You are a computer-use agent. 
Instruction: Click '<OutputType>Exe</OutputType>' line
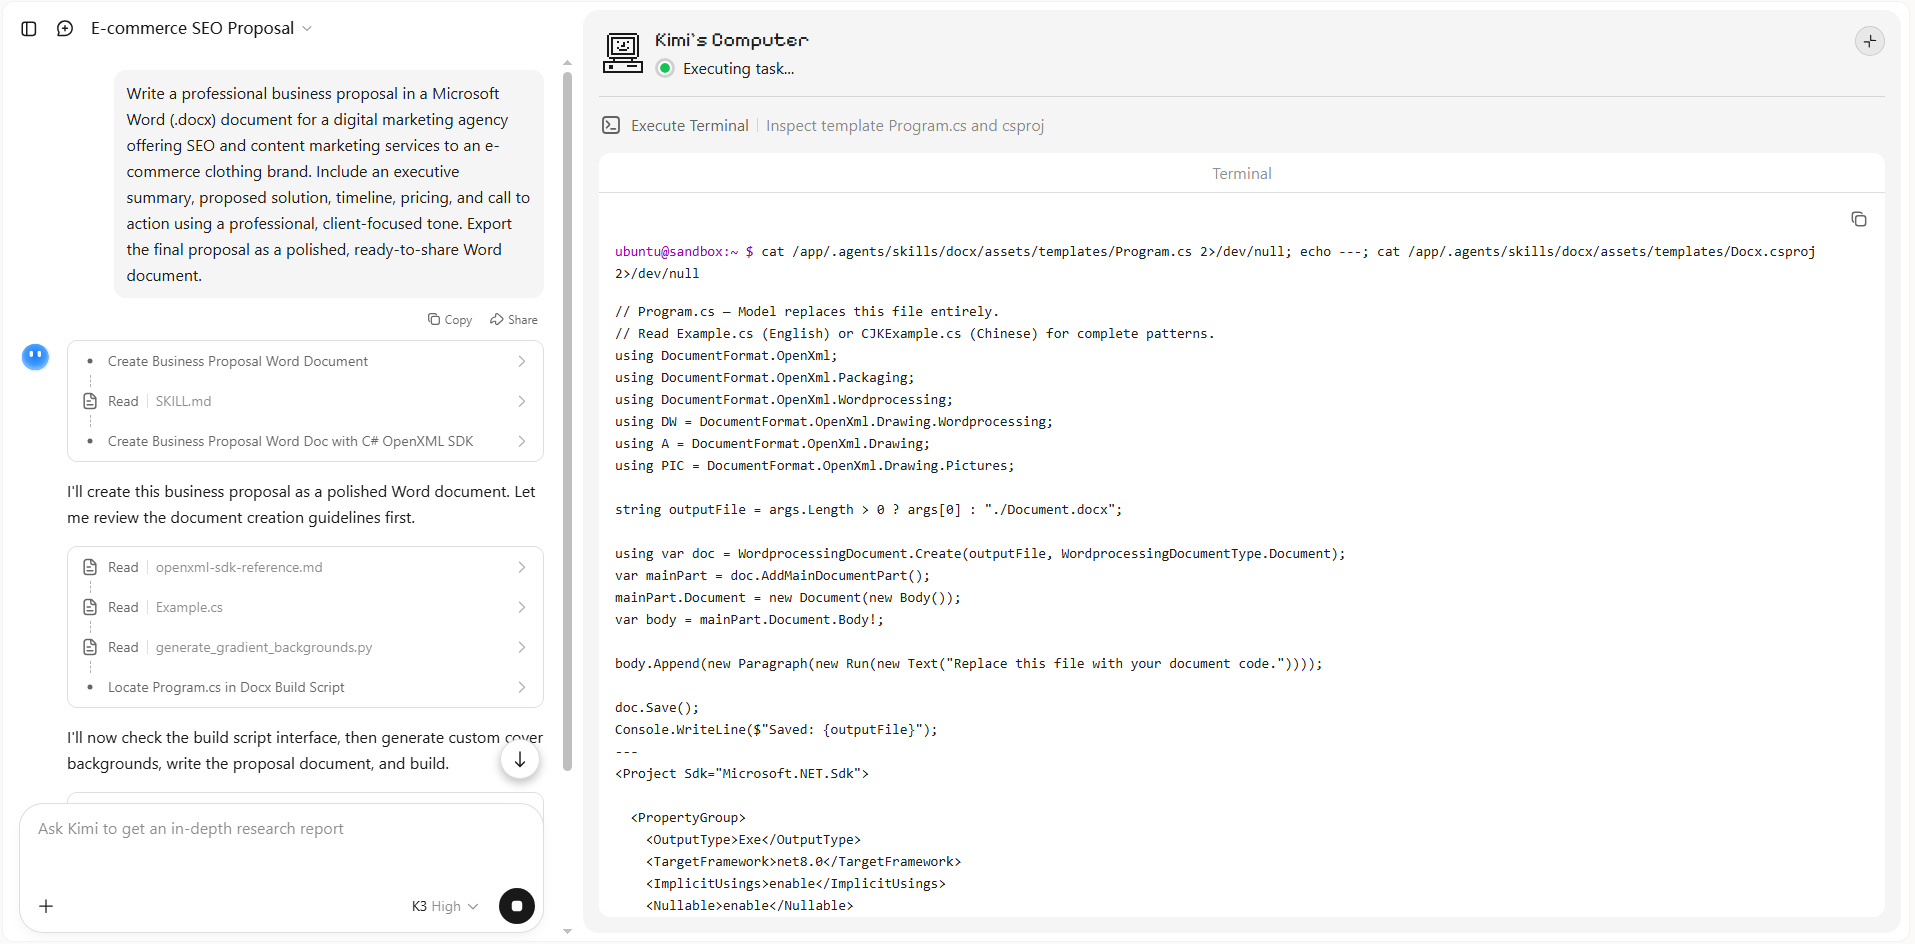[753, 840]
